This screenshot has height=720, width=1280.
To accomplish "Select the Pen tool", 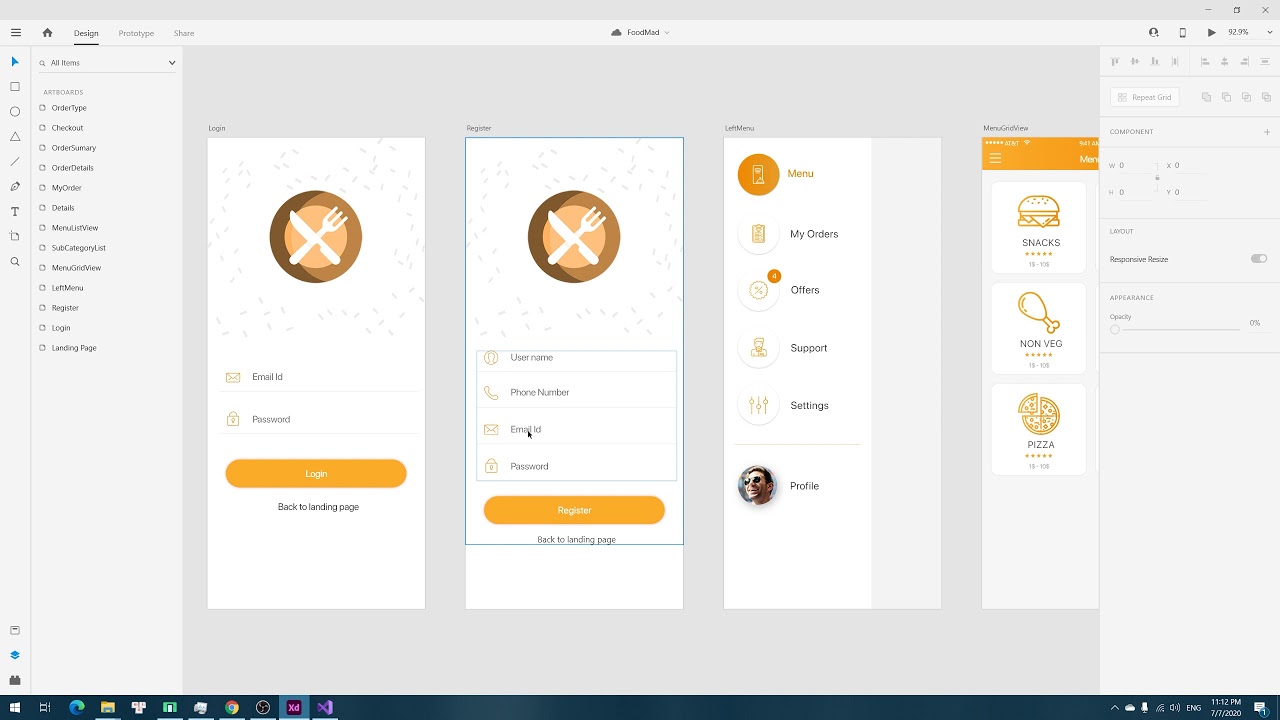I will pos(15,187).
